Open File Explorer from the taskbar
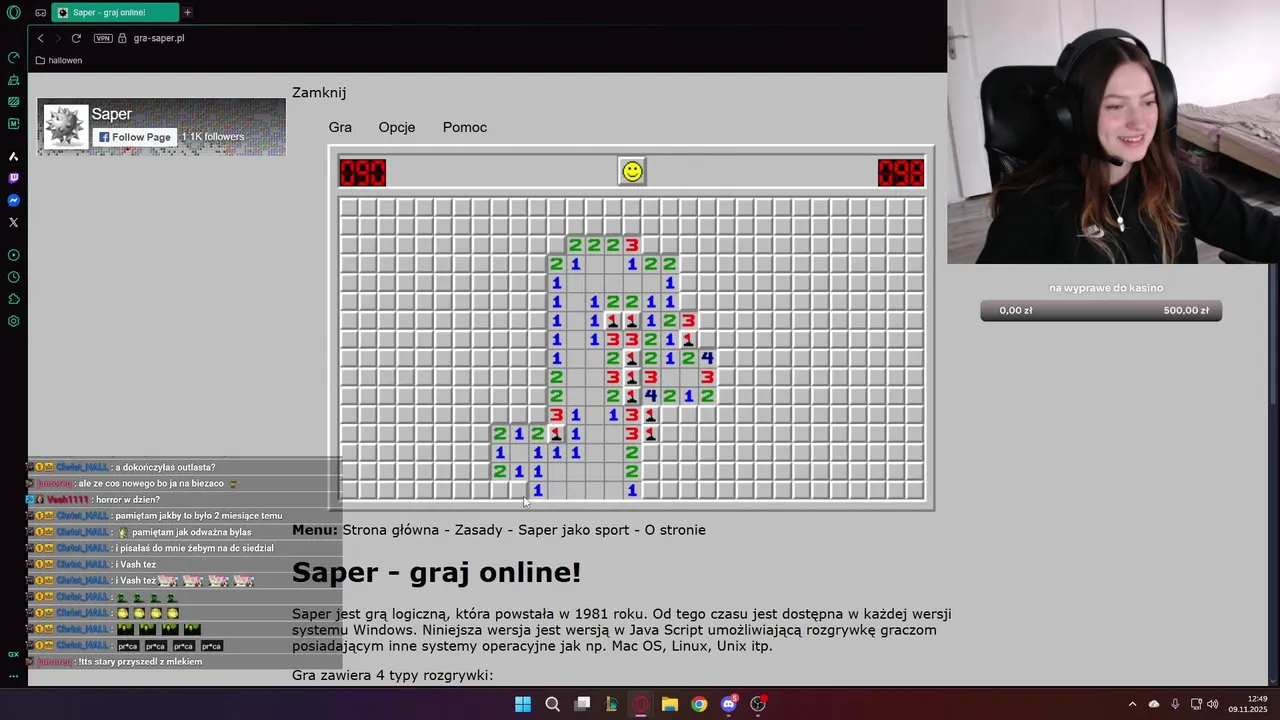This screenshot has height=720, width=1280. click(670, 704)
